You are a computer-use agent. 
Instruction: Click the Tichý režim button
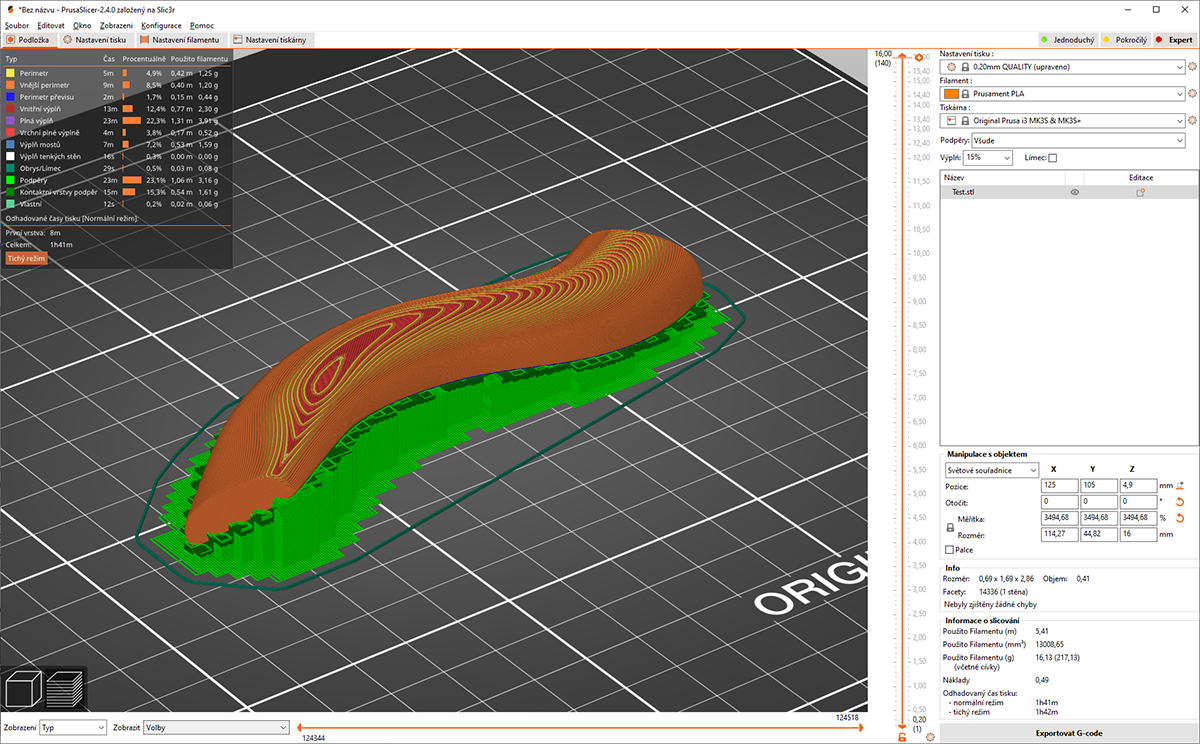[27, 258]
